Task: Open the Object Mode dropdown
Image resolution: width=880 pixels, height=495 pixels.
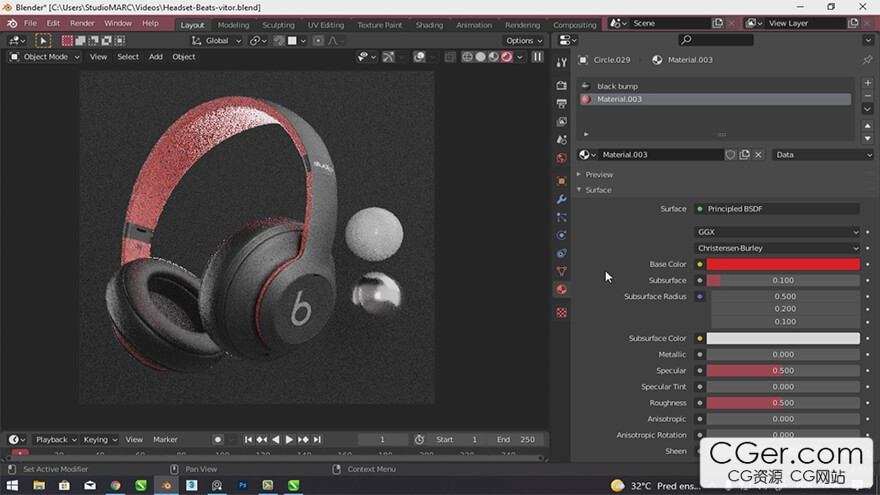Action: (x=45, y=57)
